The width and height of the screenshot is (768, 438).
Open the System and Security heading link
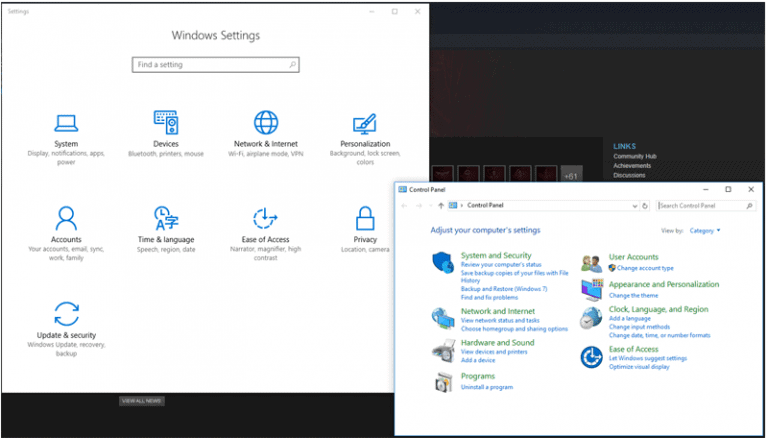[496, 255]
